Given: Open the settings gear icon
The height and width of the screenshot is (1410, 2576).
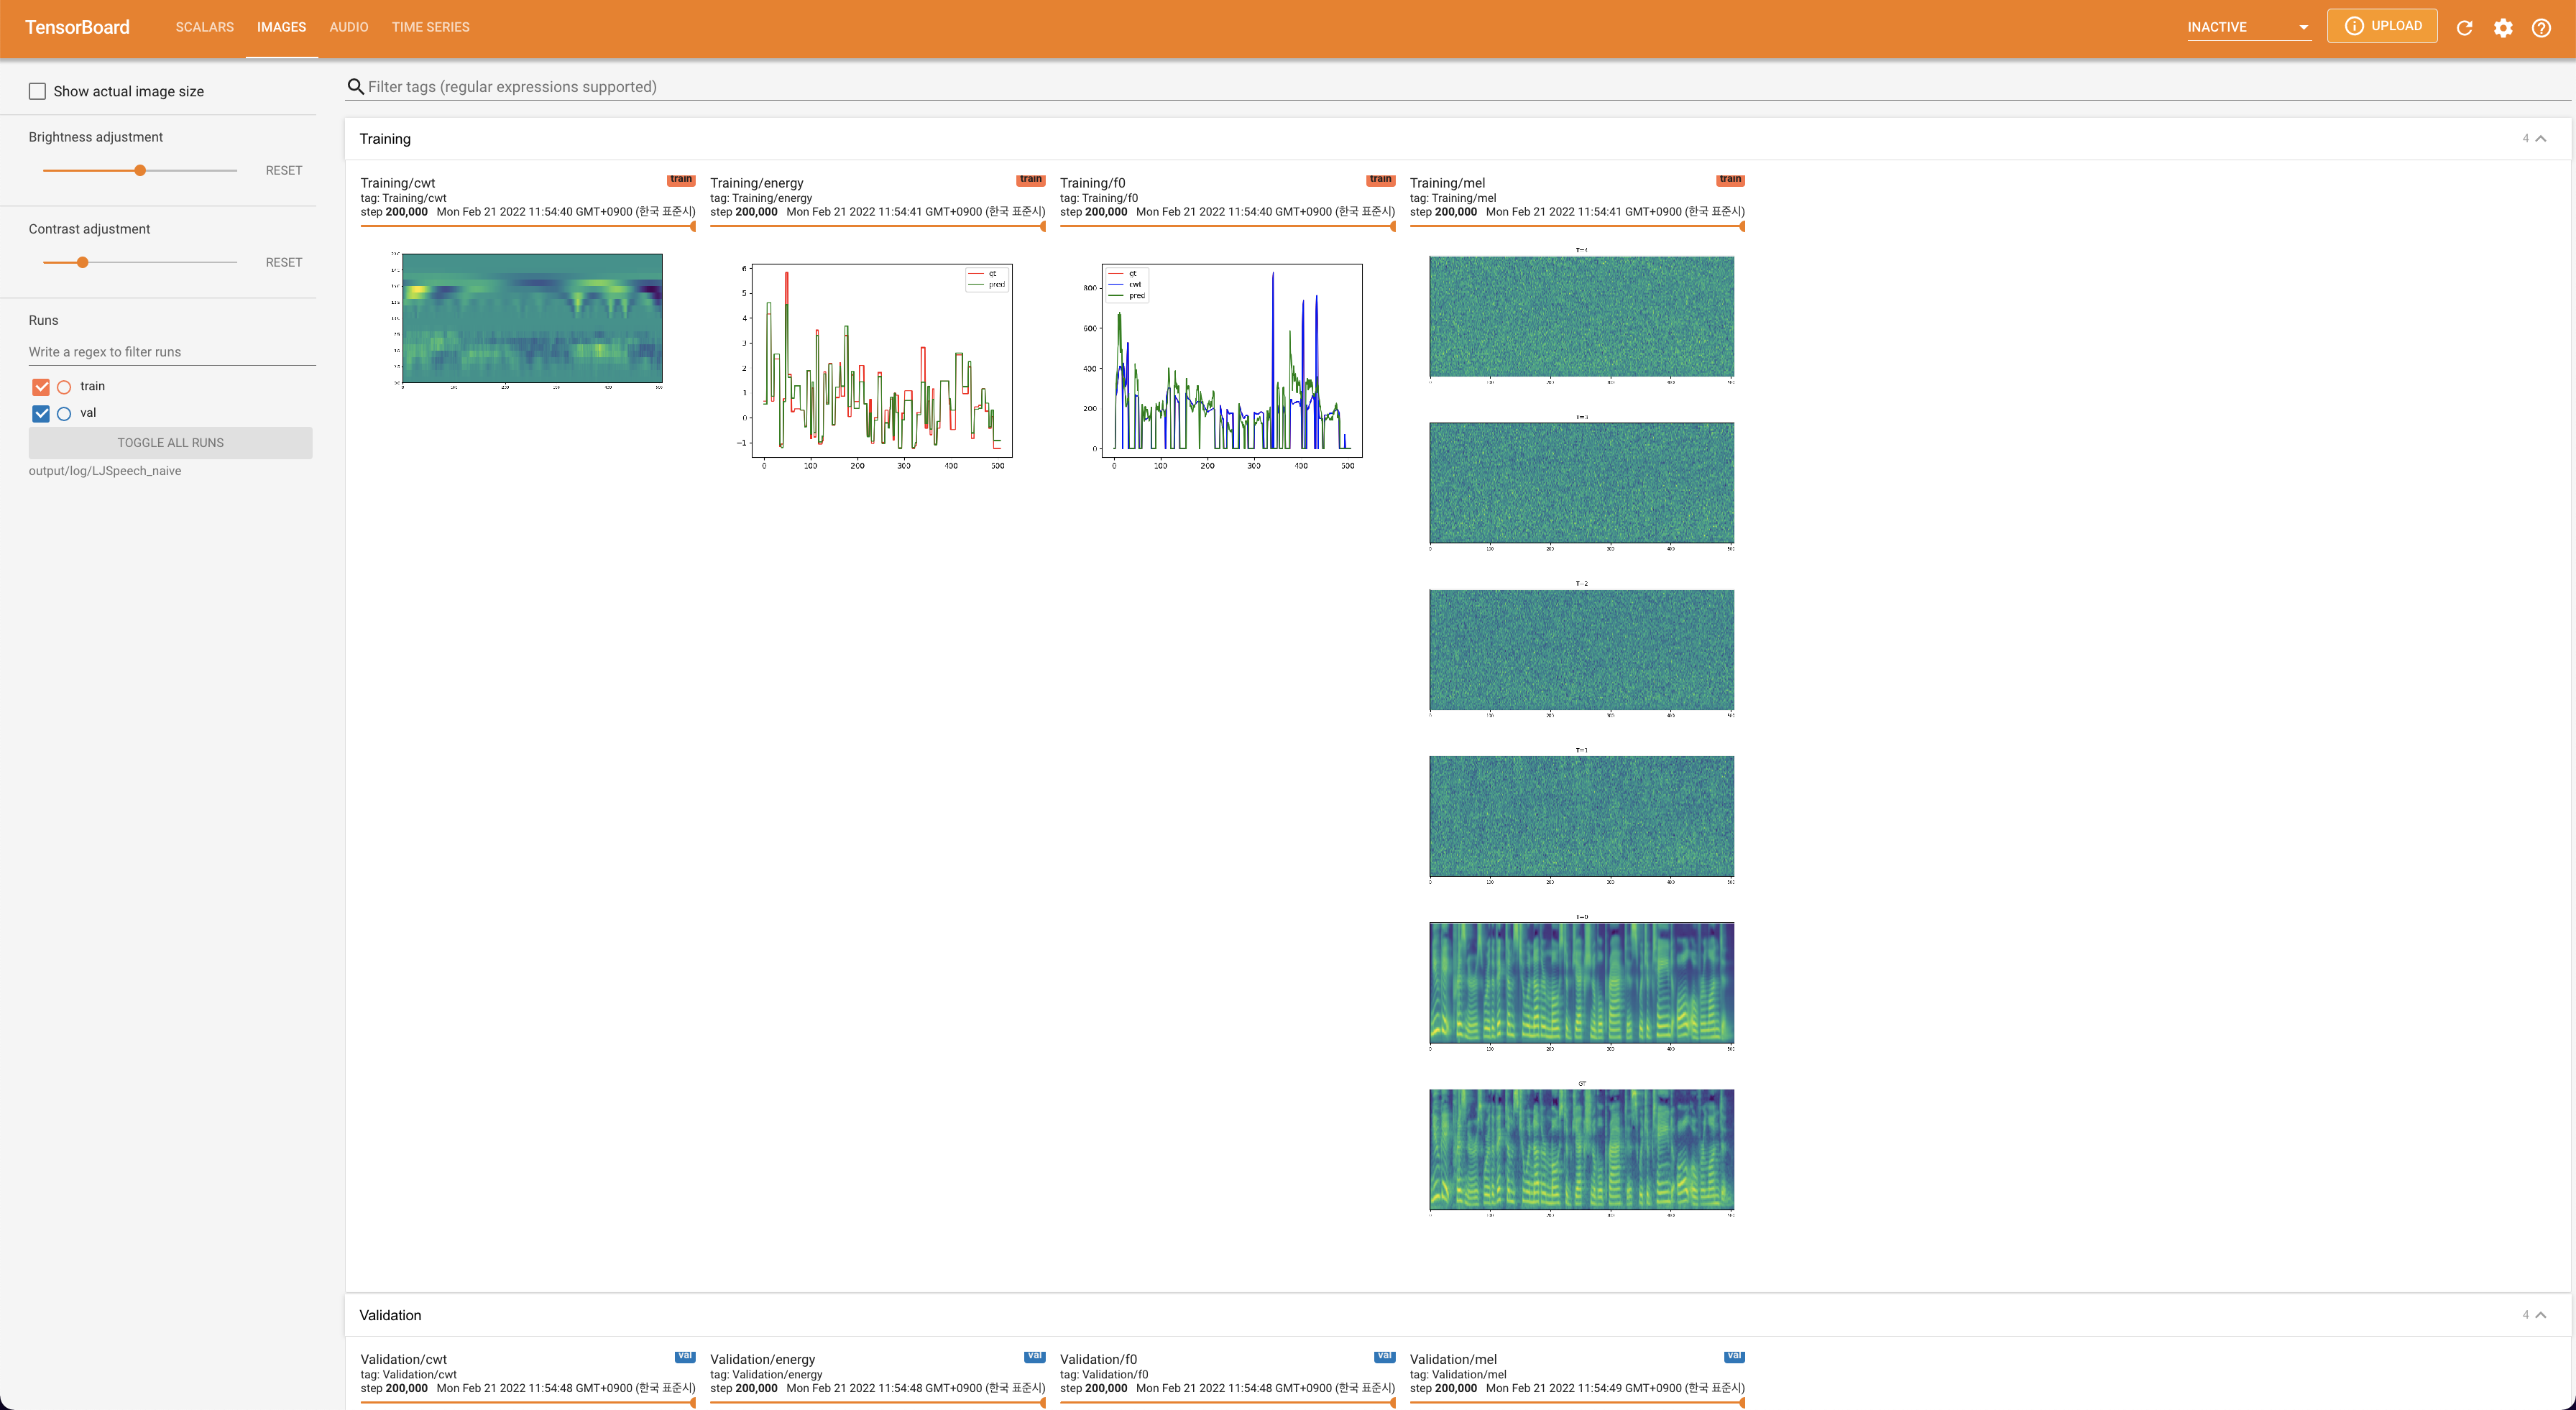Looking at the screenshot, I should tap(2502, 28).
